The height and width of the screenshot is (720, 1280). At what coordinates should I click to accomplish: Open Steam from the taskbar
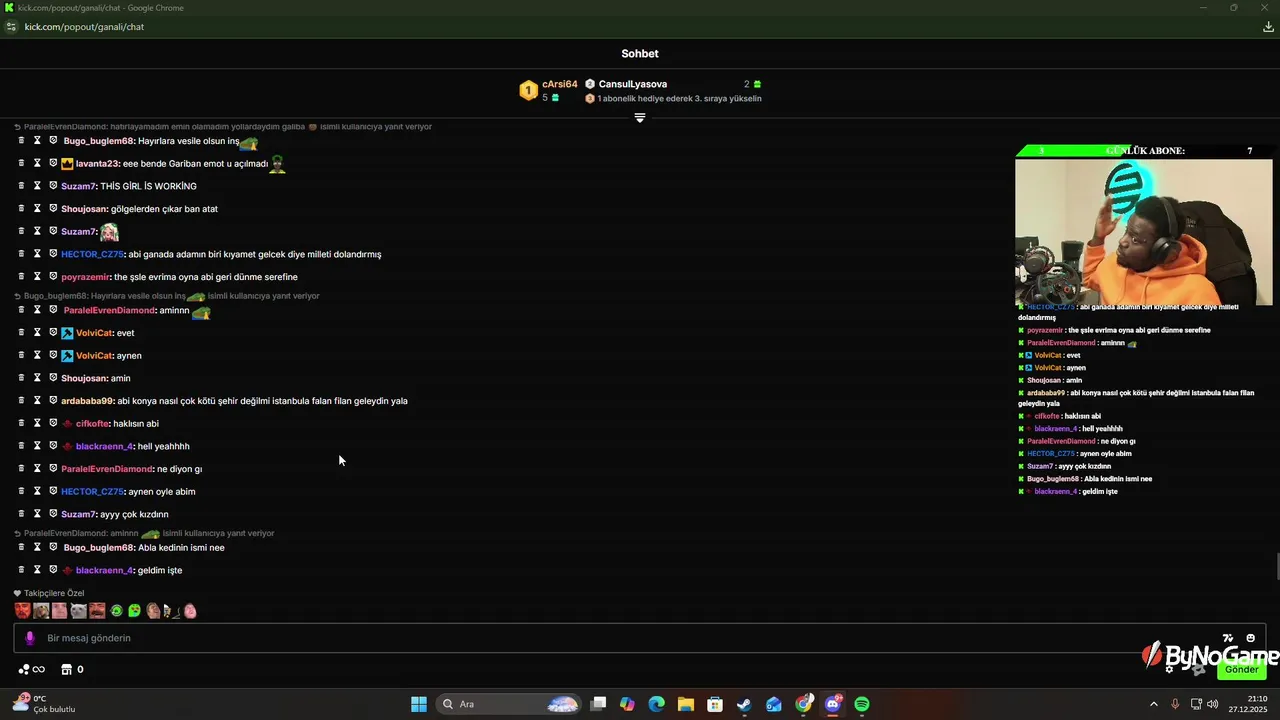pos(744,704)
